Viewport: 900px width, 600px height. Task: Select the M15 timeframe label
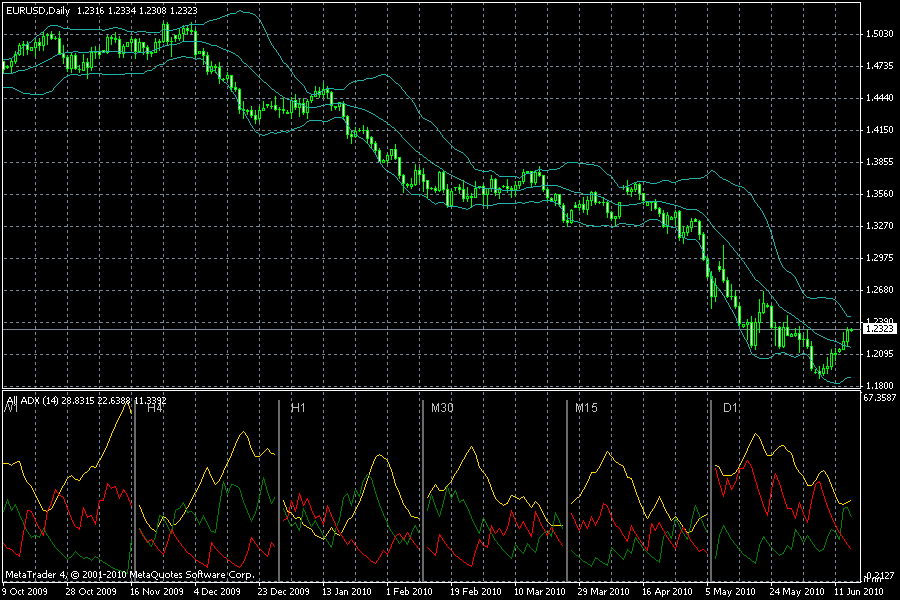click(586, 408)
